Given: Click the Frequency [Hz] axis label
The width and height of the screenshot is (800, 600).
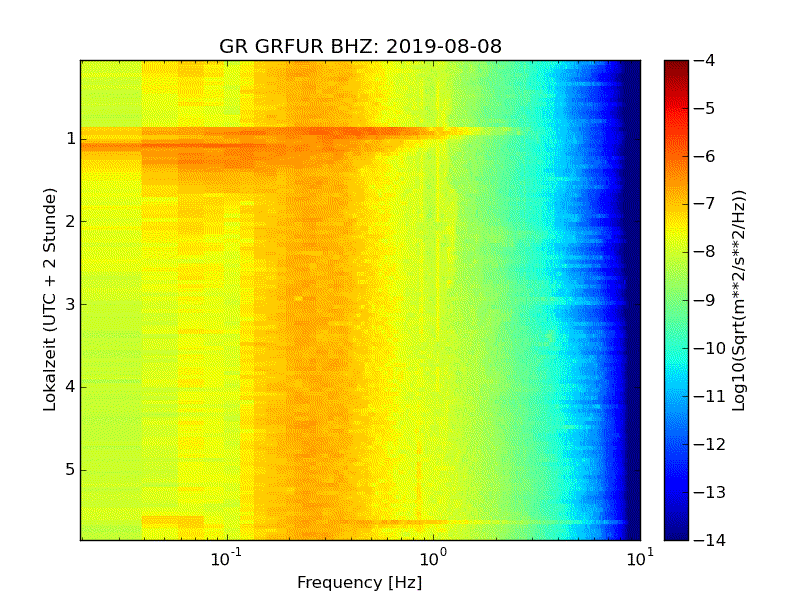Looking at the screenshot, I should (360, 582).
